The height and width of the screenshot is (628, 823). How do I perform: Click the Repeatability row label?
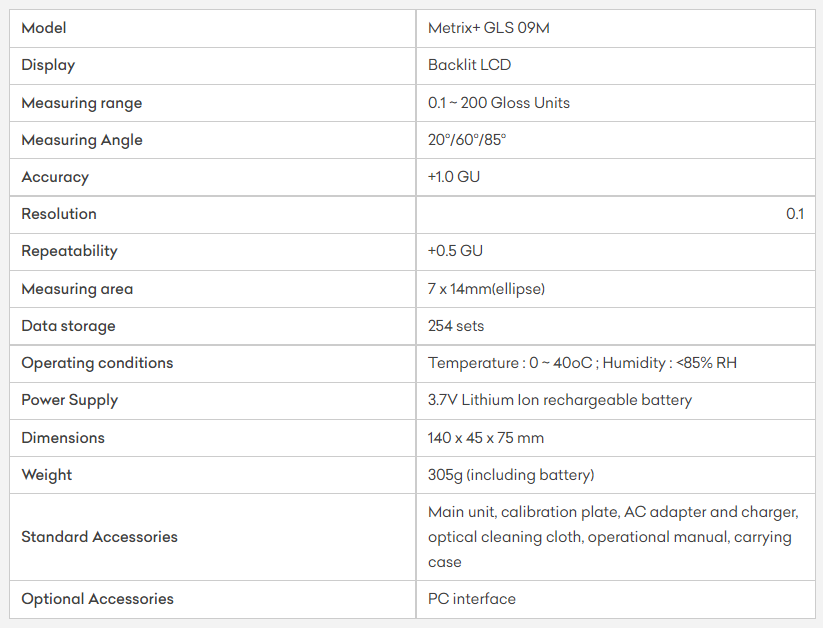coord(69,251)
